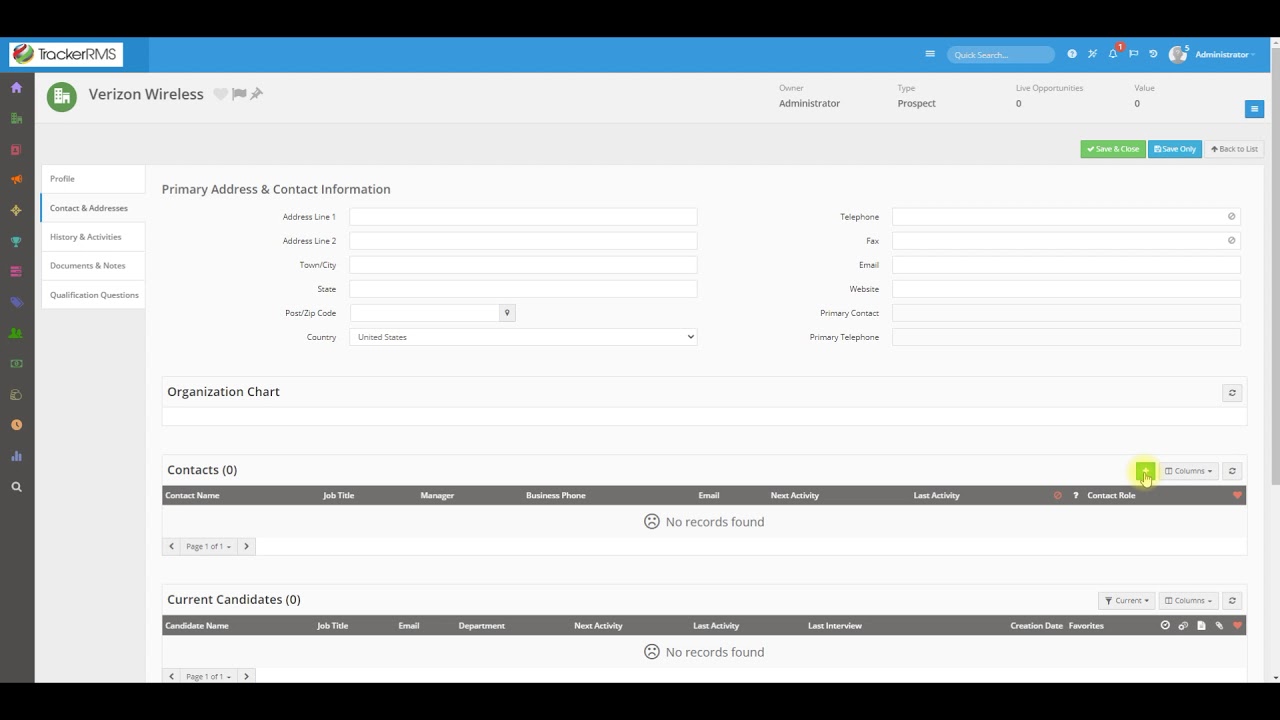Open the green money bill sidebar icon
Screen dimensions: 1280x720
(x=16, y=363)
